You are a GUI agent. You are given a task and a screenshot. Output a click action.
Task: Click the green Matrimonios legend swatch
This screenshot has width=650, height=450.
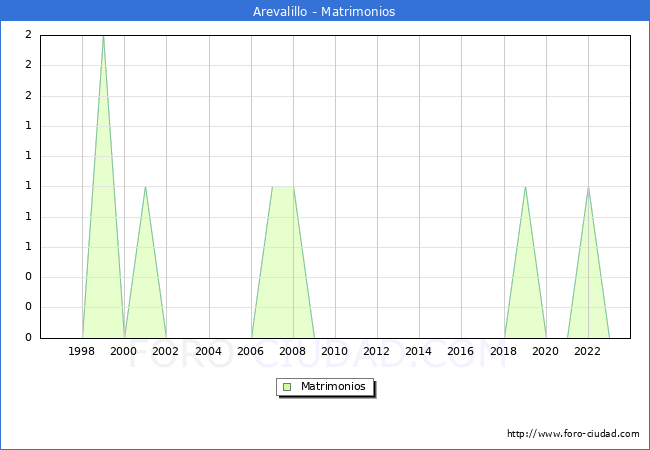287,387
